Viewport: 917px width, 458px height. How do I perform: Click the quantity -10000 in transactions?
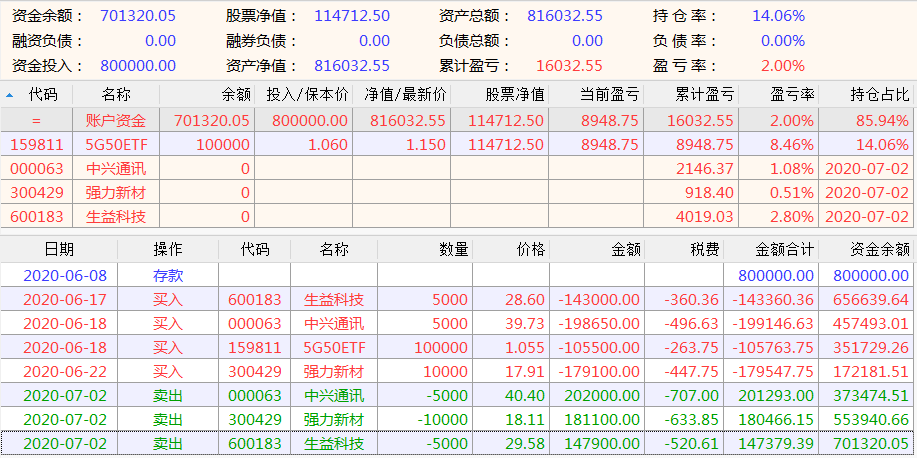pos(445,420)
